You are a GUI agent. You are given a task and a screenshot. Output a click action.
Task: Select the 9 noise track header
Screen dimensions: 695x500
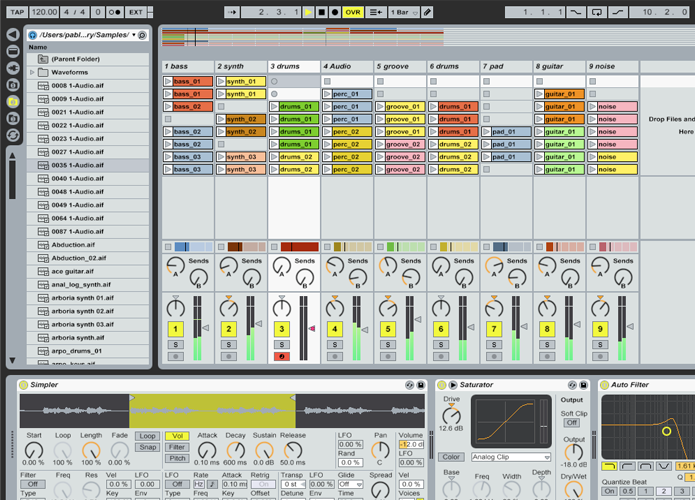613,66
